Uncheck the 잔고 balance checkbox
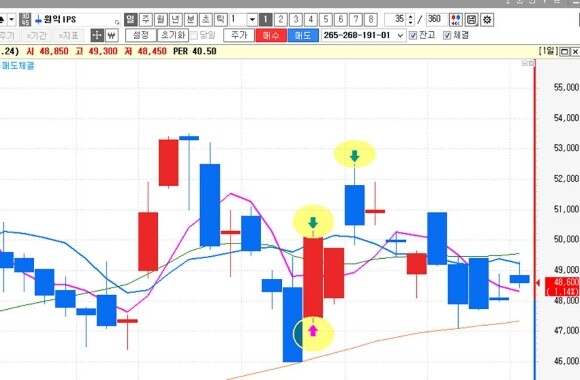Viewport: 580px width, 380px height. point(413,36)
